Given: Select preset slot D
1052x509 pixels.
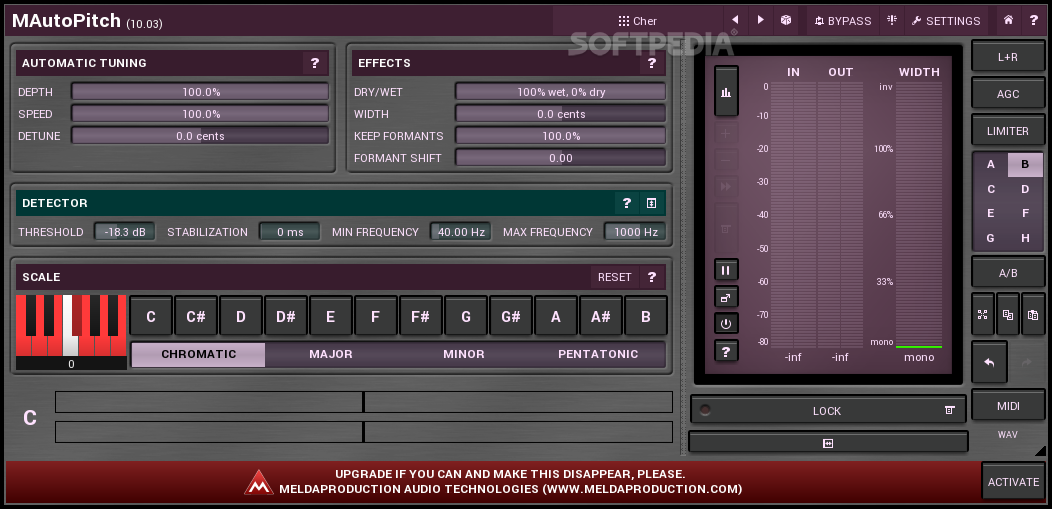Looking at the screenshot, I should tap(1025, 189).
